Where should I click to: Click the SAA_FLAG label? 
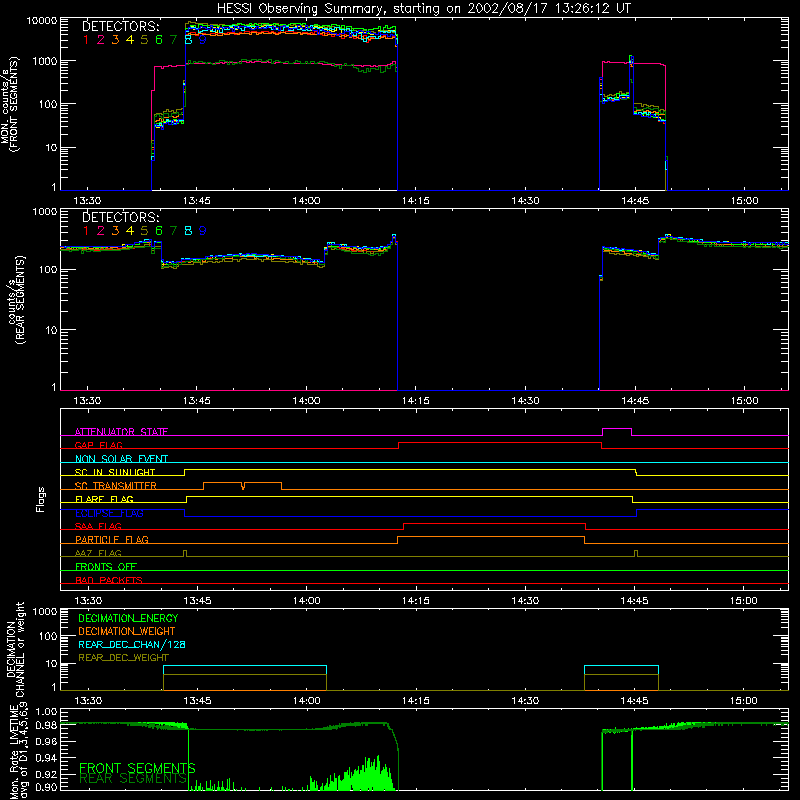pyautogui.click(x=98, y=526)
